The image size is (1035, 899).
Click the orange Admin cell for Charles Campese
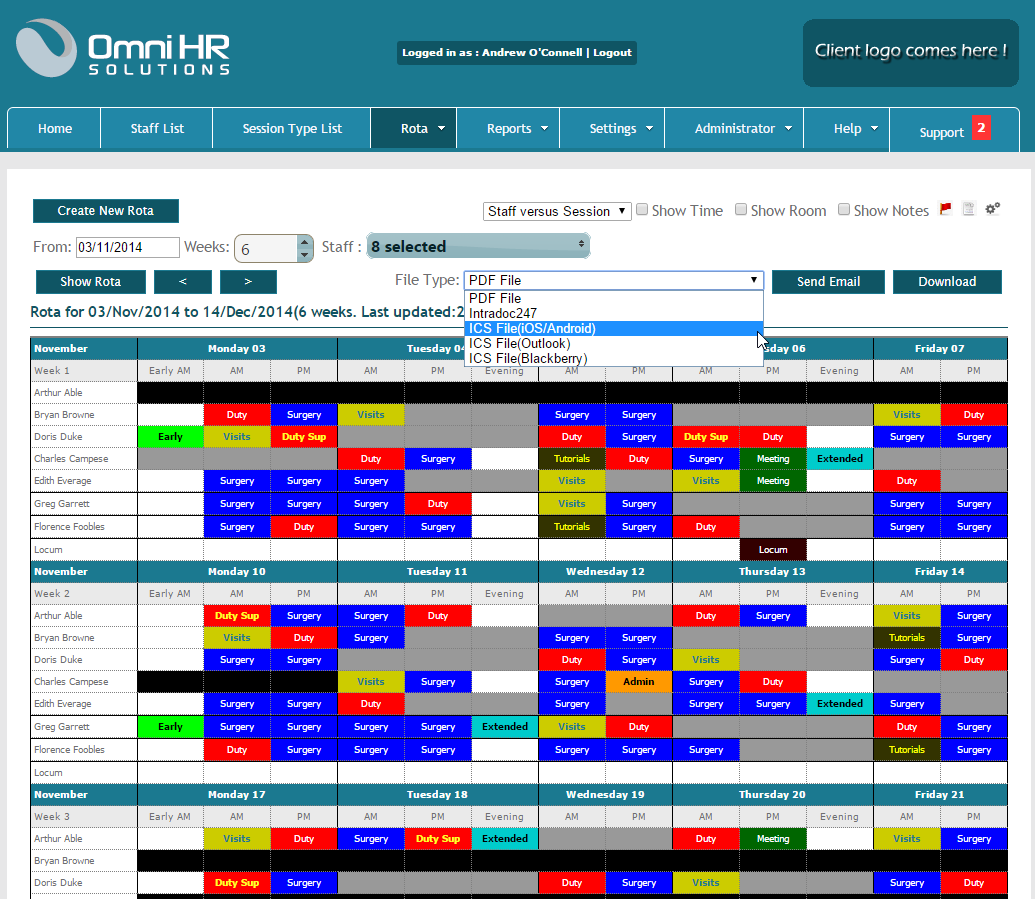tap(638, 681)
